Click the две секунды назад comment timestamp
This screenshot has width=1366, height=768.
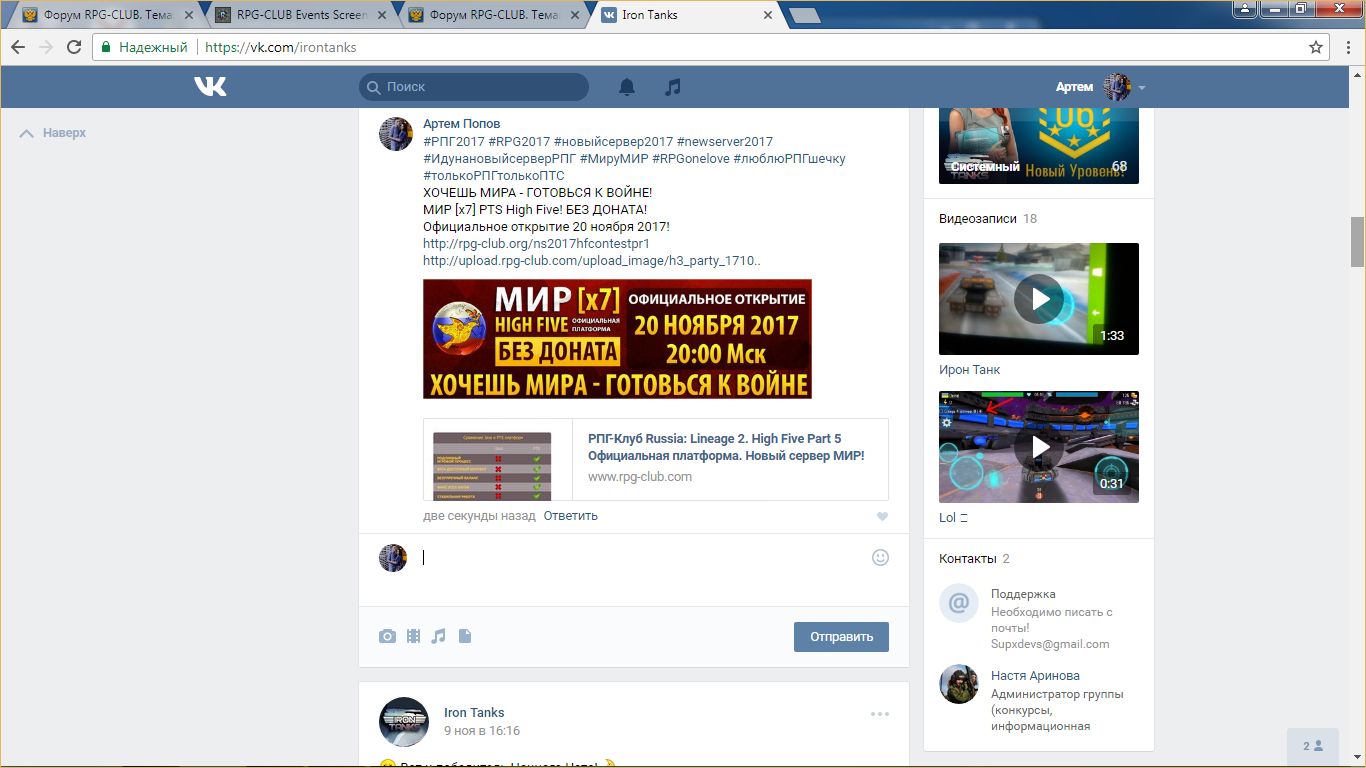pos(479,516)
